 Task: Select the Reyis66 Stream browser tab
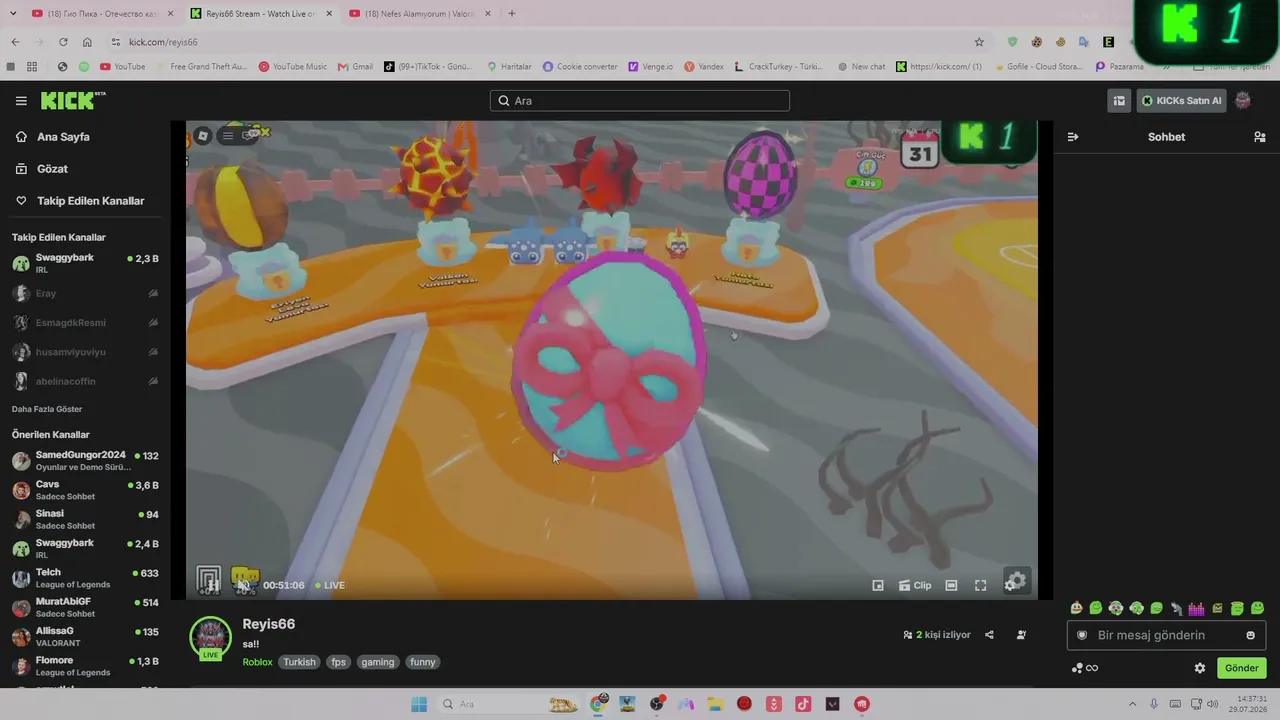click(x=262, y=14)
